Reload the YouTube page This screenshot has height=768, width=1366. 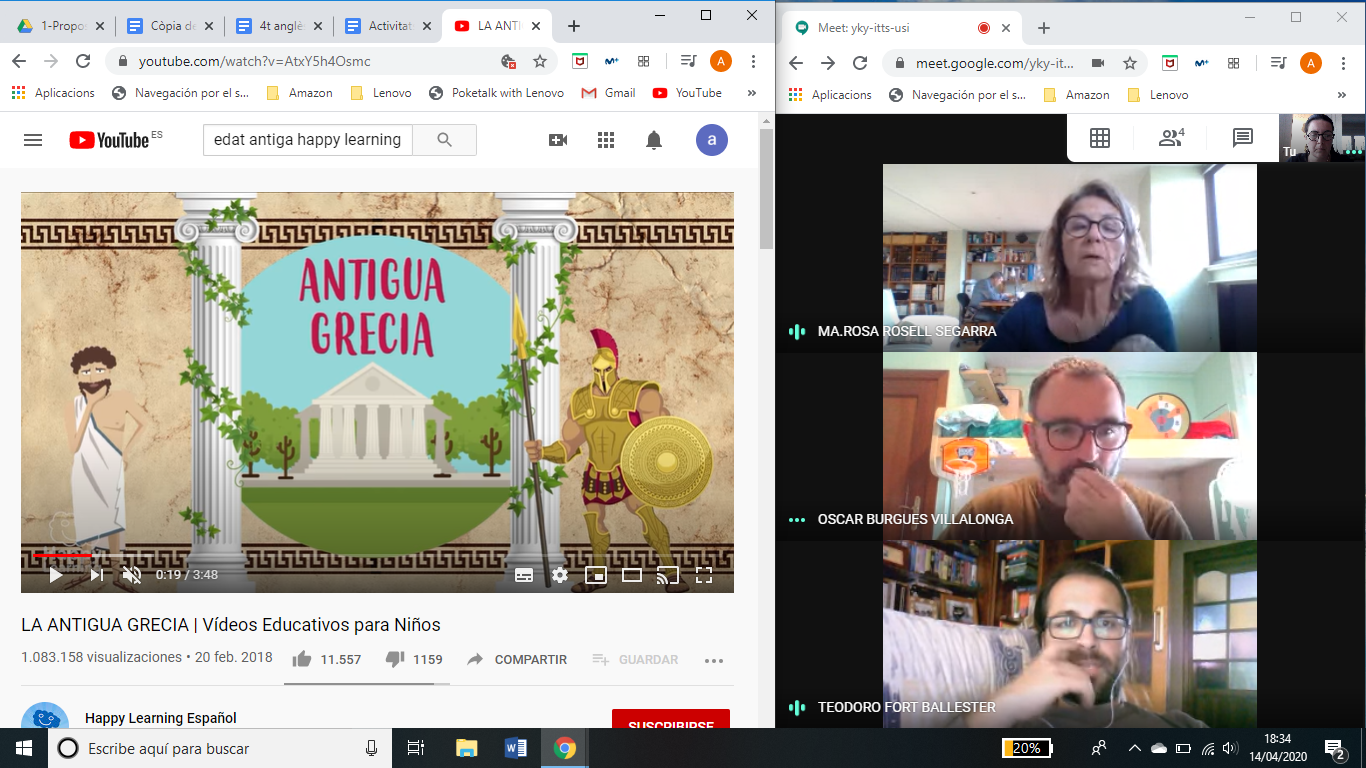tap(83, 62)
